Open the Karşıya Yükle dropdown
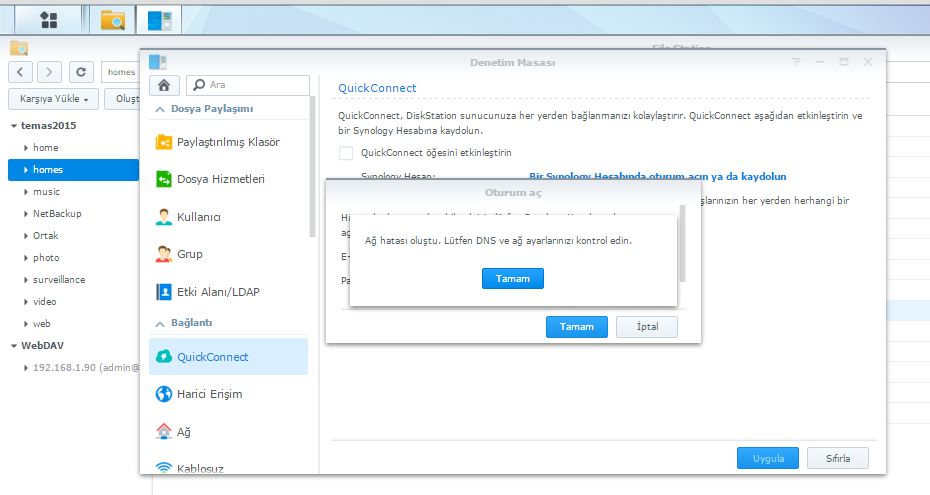This screenshot has width=930, height=495. coord(54,99)
